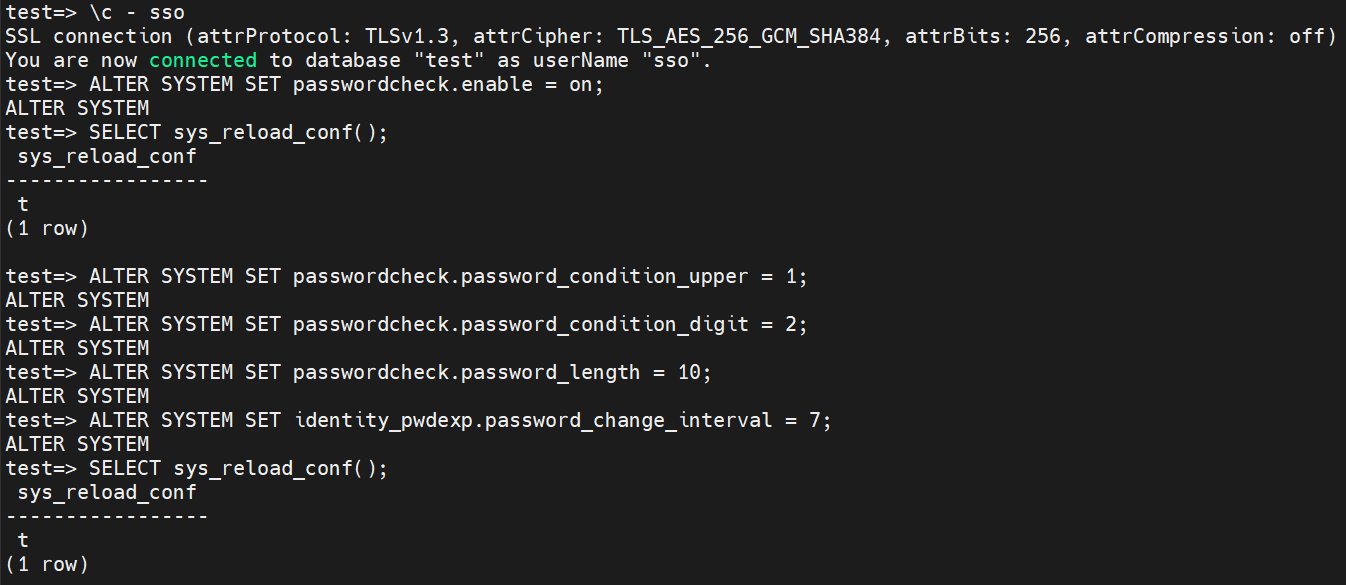Click the last "t" result value
This screenshot has width=1346, height=585.
click(x=23, y=541)
